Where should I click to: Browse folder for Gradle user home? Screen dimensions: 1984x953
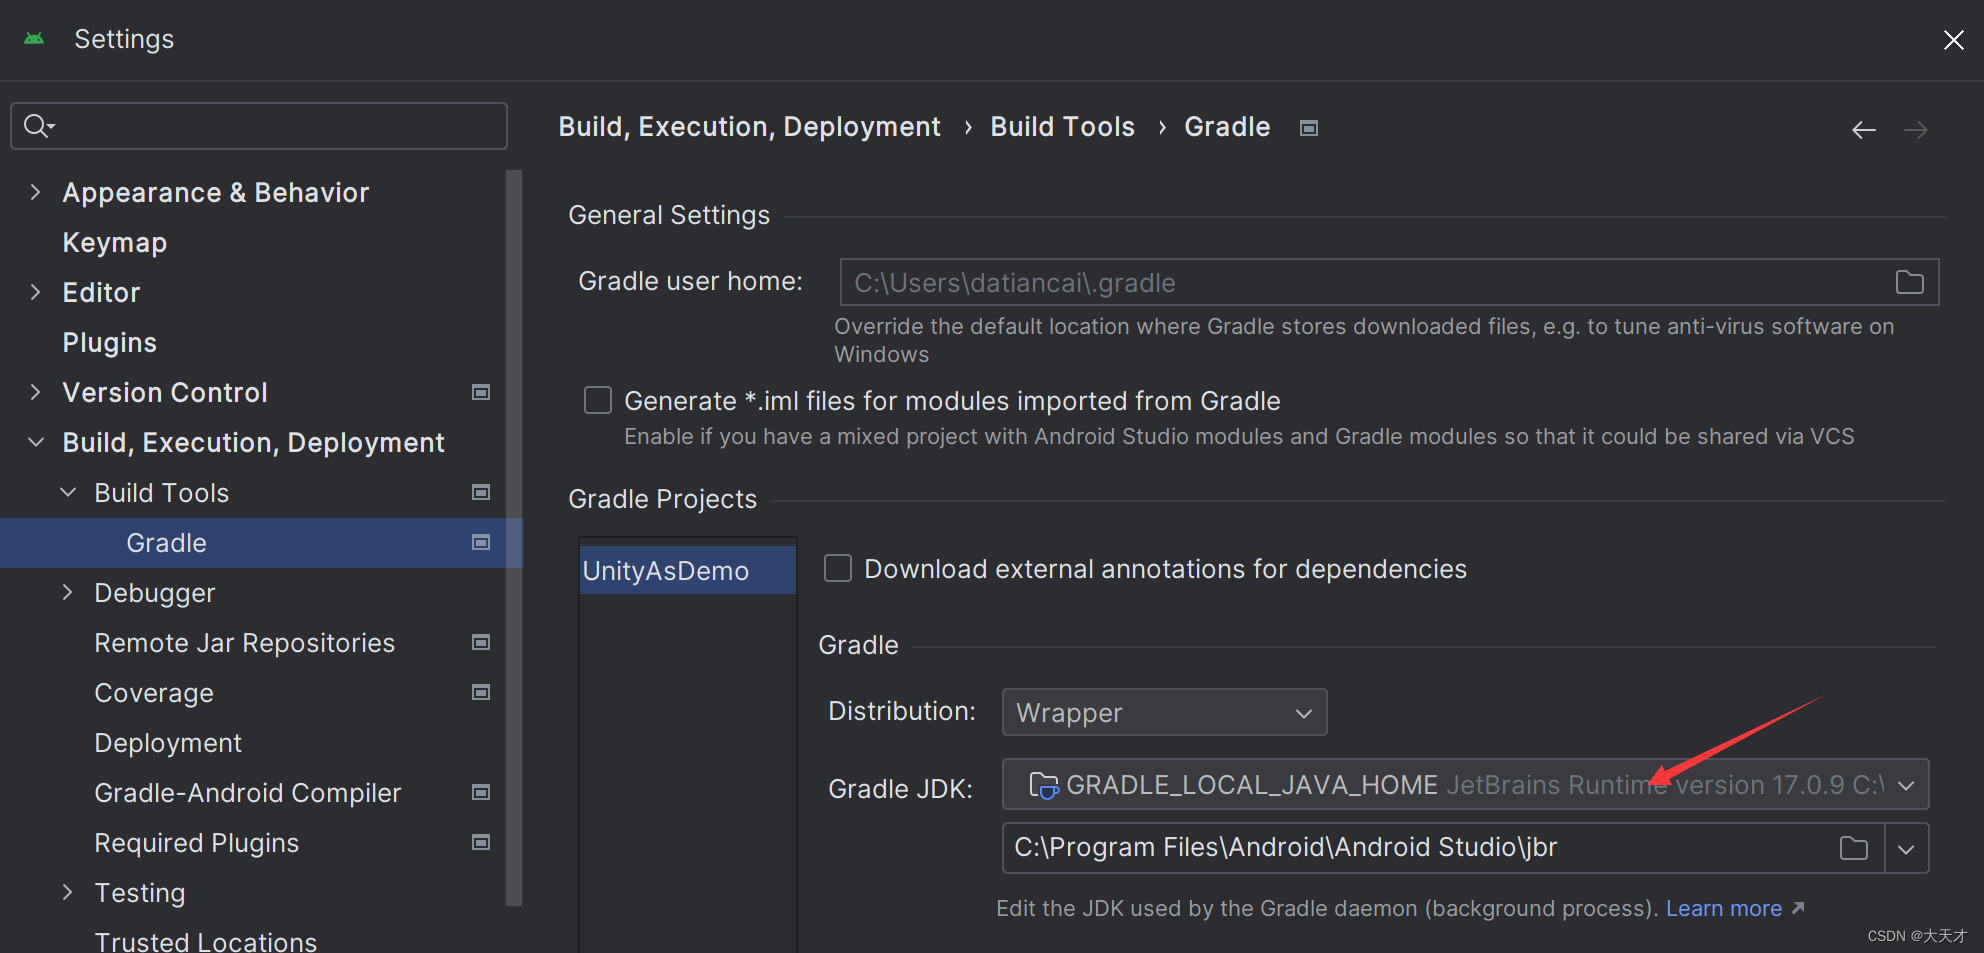[1909, 283]
